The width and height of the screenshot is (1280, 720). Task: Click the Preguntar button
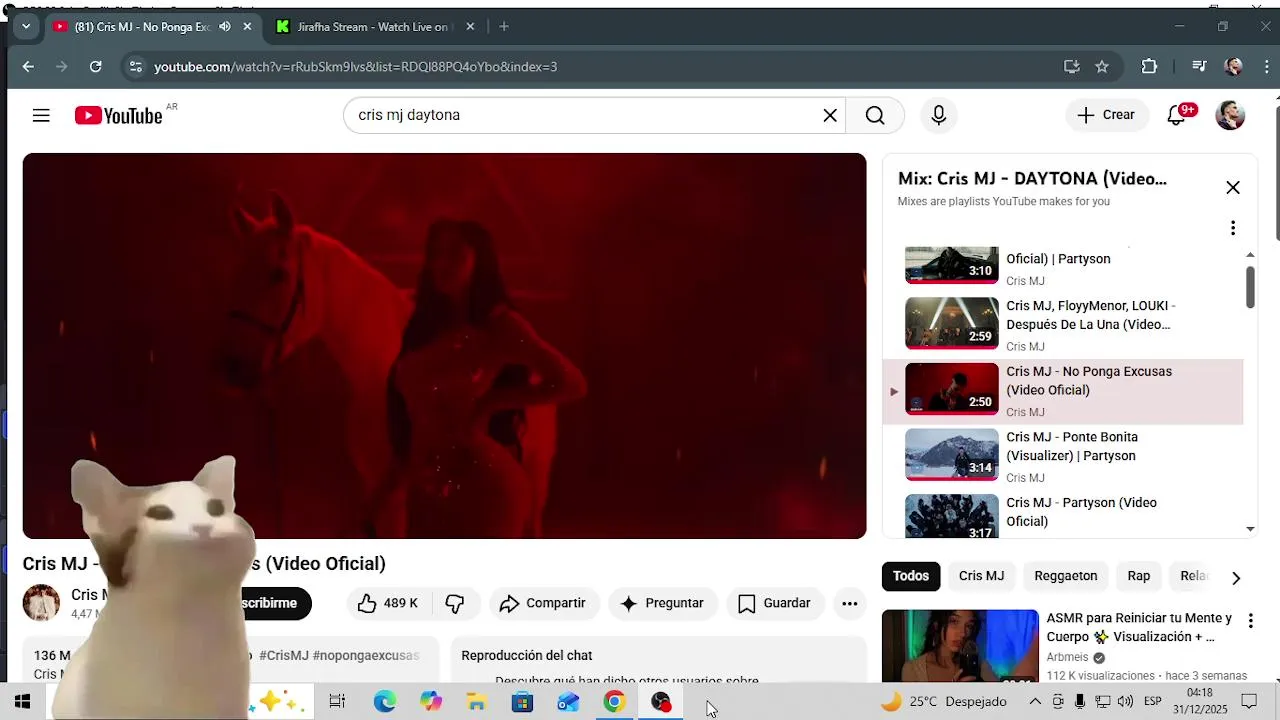662,603
